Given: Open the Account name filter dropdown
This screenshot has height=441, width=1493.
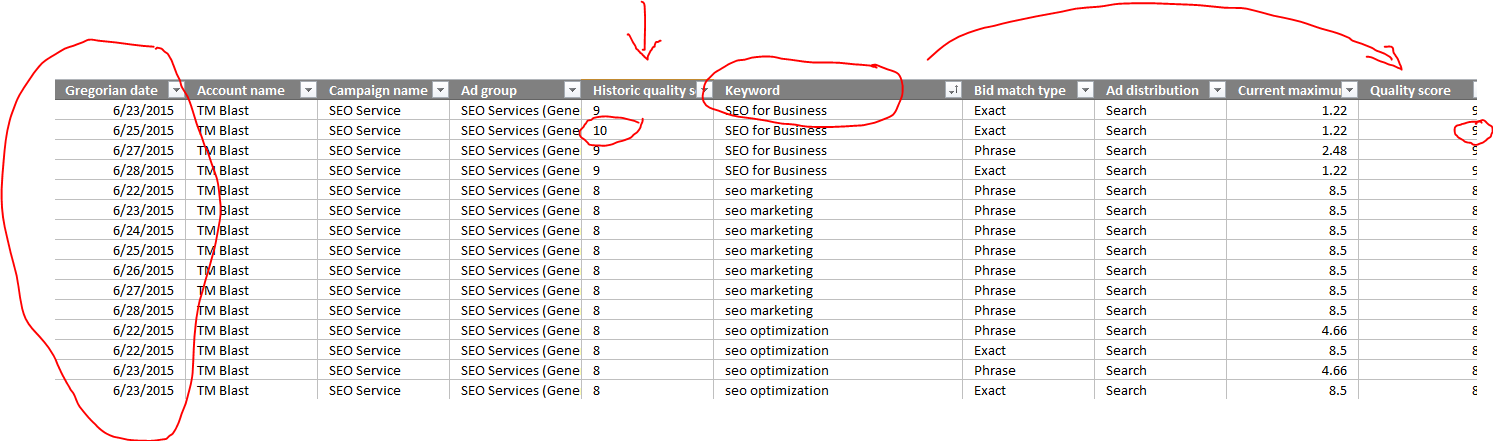Looking at the screenshot, I should (309, 90).
